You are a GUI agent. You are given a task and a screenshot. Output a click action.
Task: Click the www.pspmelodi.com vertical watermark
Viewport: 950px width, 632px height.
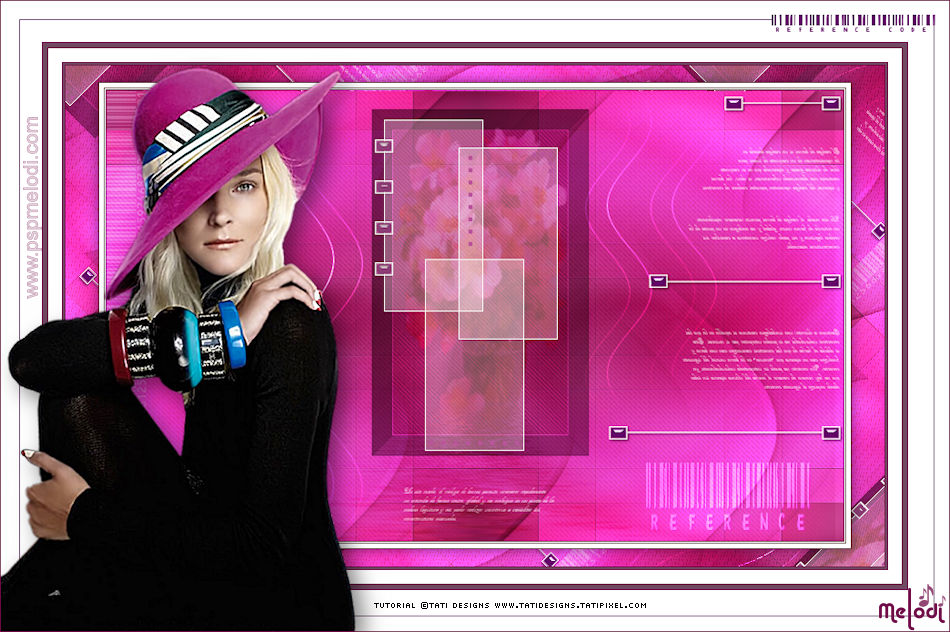pyautogui.click(x=33, y=207)
